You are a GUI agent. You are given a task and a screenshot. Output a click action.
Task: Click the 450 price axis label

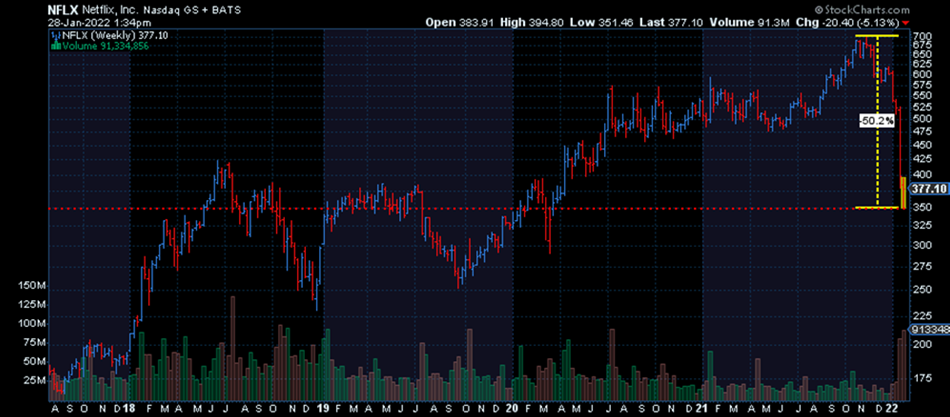click(x=920, y=145)
